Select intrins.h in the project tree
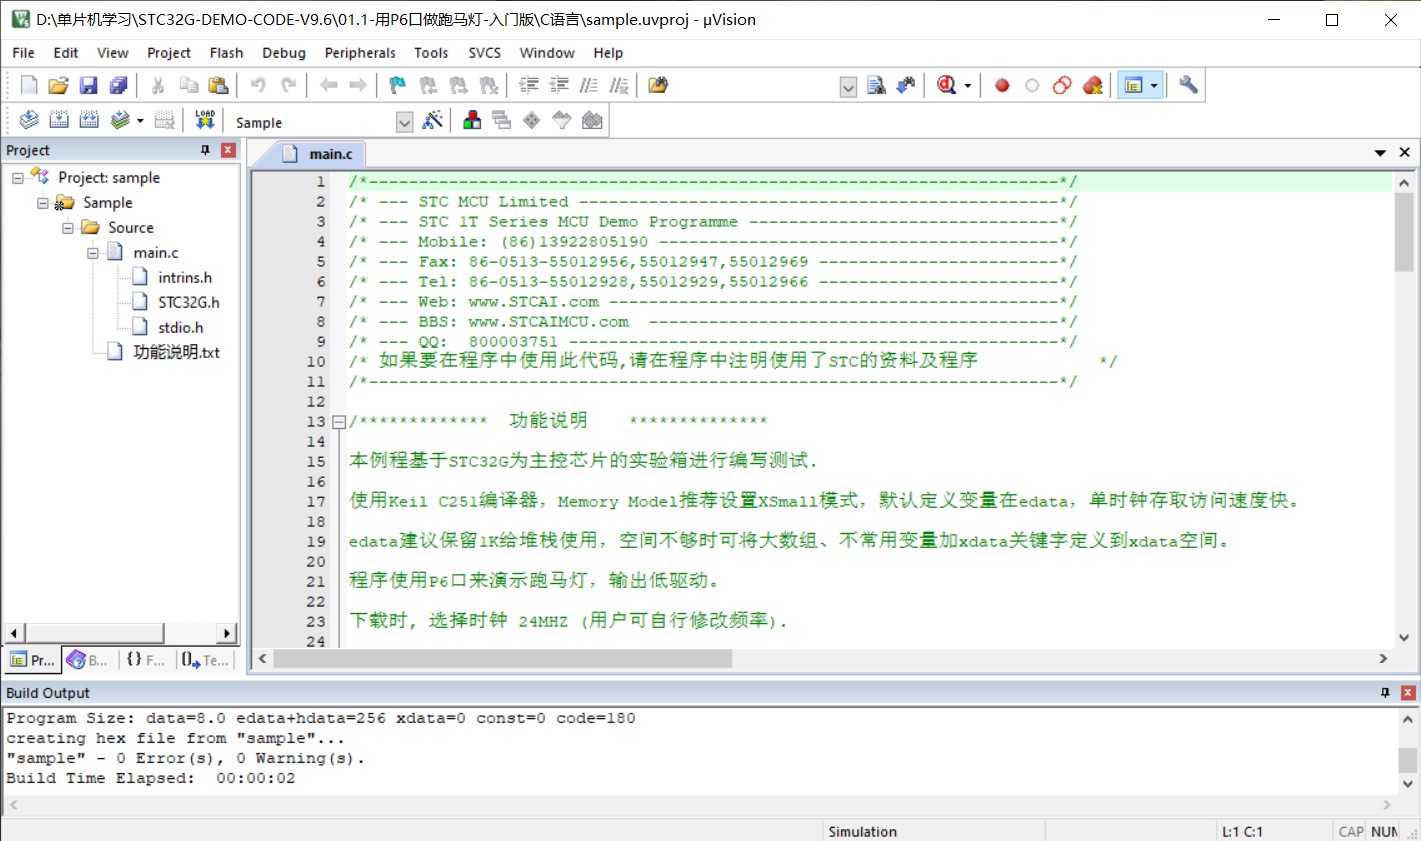This screenshot has height=841, width=1421. click(185, 277)
